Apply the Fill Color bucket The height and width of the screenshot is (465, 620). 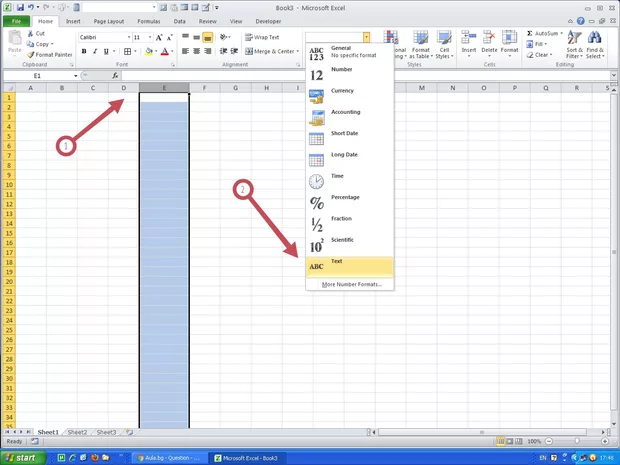tap(149, 51)
